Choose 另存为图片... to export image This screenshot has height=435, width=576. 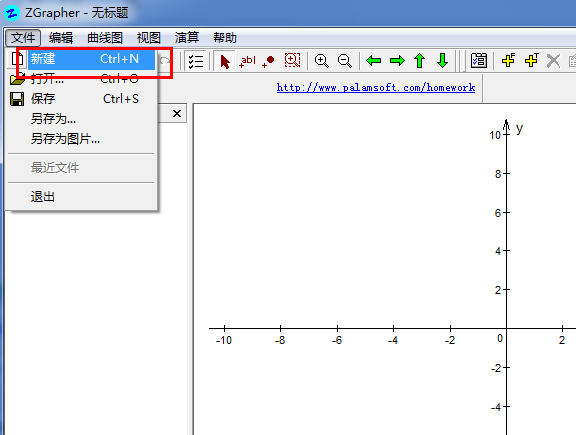click(82, 139)
